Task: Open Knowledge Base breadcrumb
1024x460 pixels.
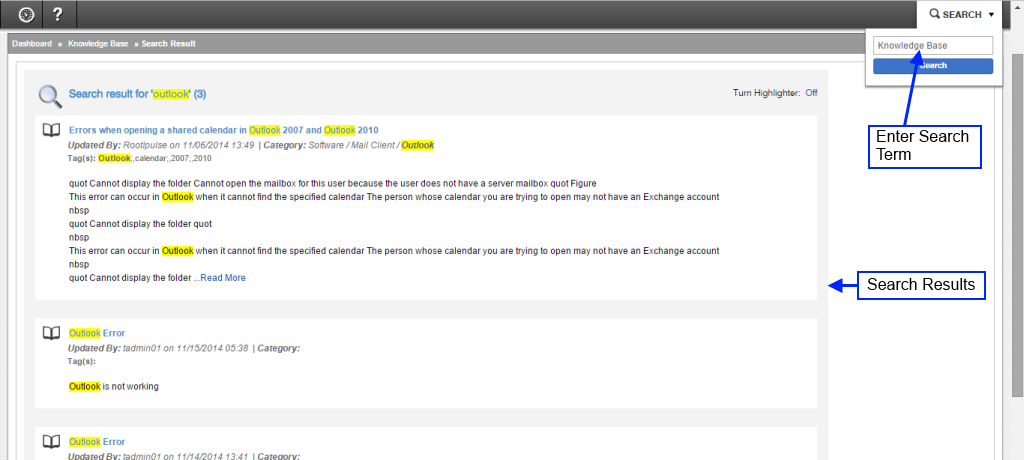Action: pyautogui.click(x=98, y=44)
